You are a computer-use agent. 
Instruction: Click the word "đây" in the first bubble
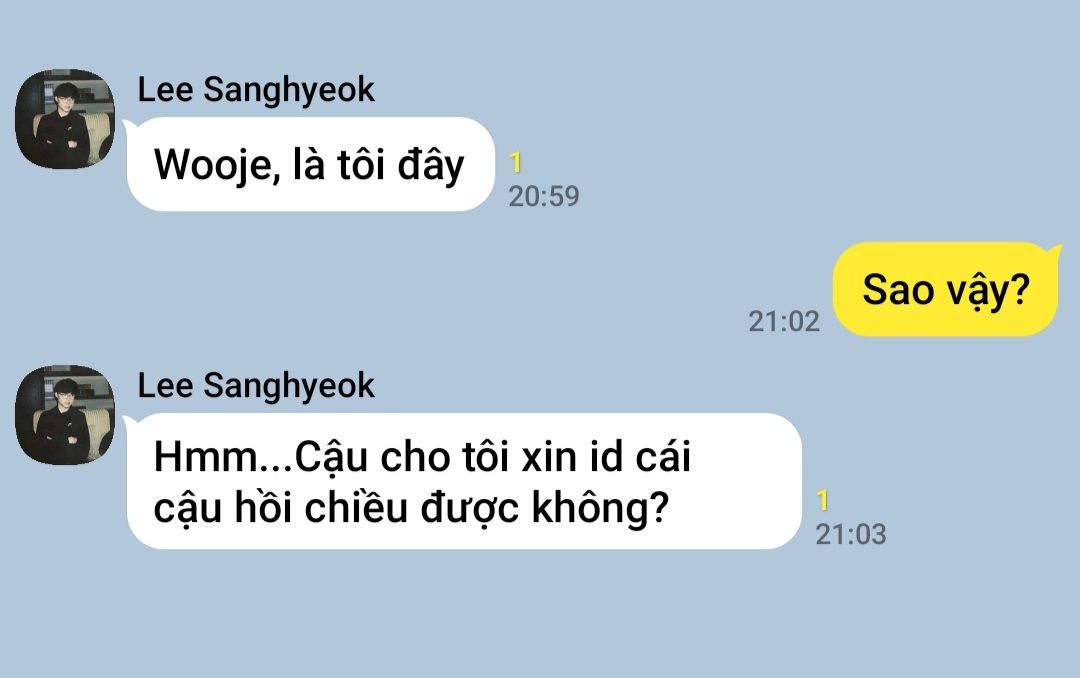coord(431,166)
